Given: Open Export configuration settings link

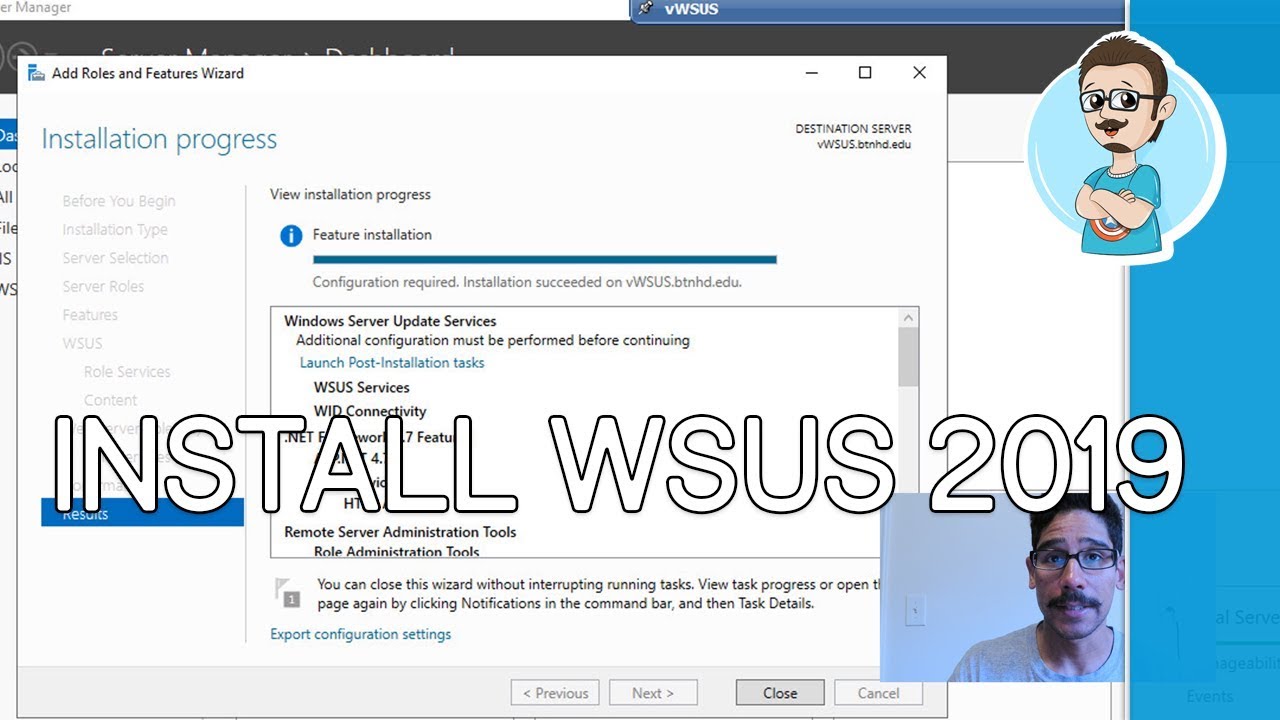Looking at the screenshot, I should point(360,634).
